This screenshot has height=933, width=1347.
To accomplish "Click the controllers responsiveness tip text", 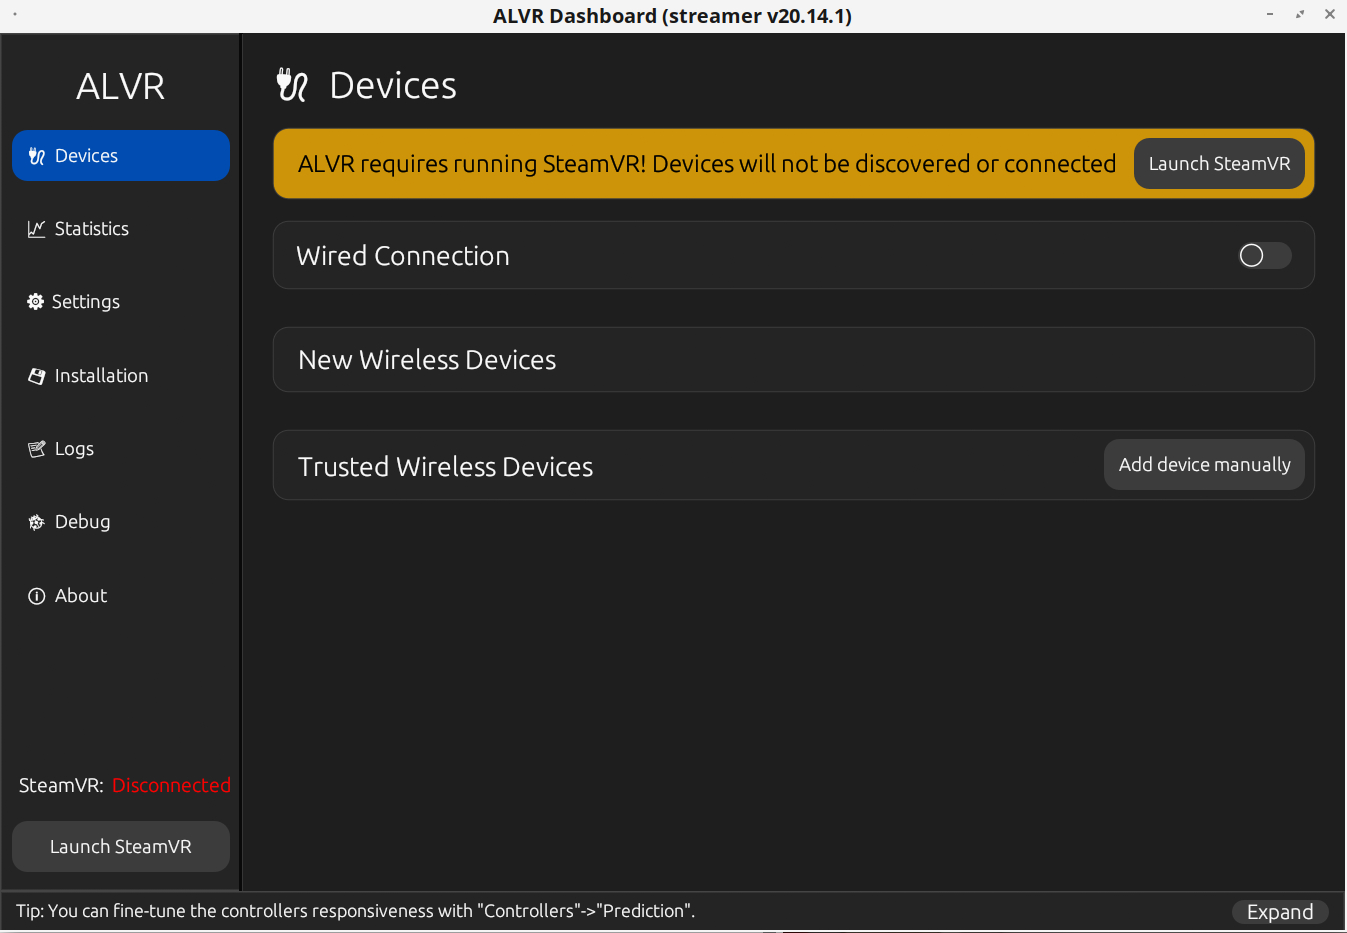I will click(x=355, y=911).
